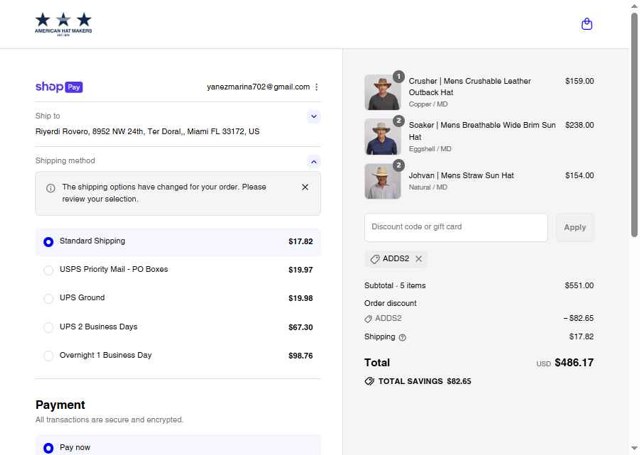640x455 pixels.
Task: Click the shipping help question mark icon
Action: point(402,337)
